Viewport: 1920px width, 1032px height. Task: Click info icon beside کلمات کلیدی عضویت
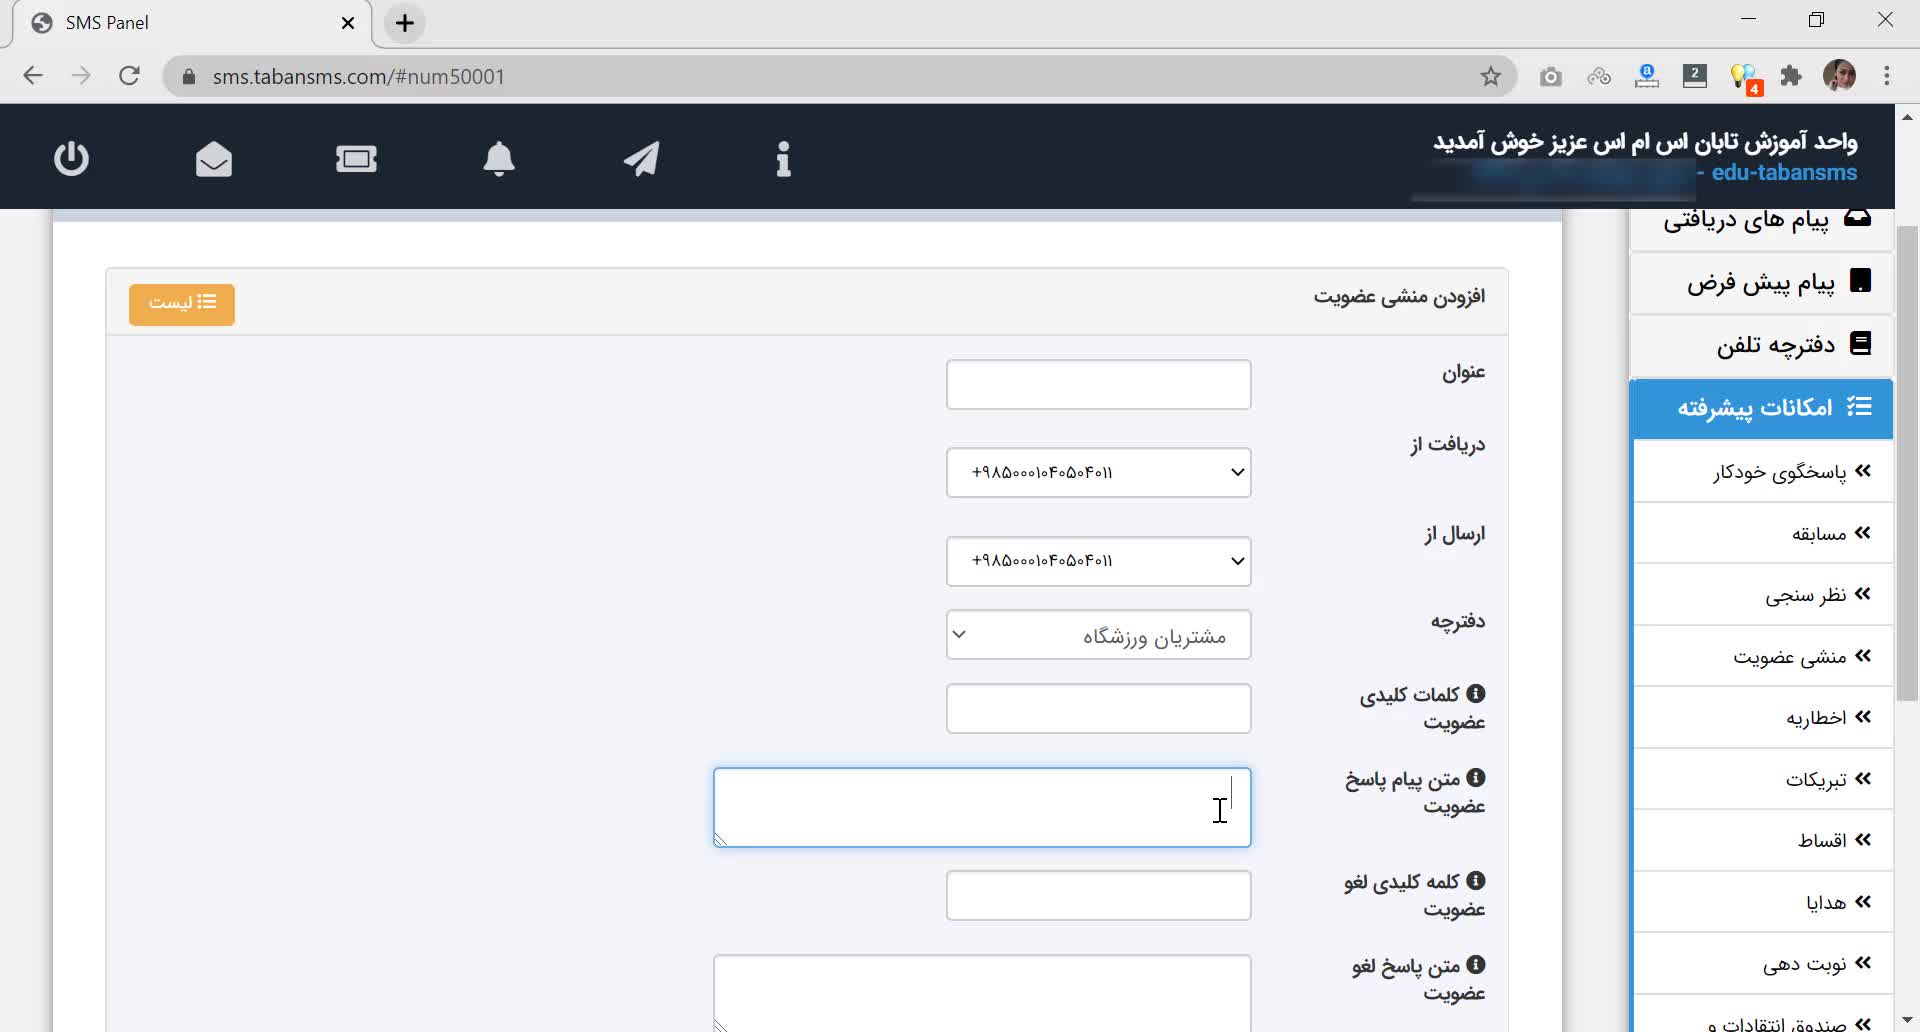tap(1475, 693)
